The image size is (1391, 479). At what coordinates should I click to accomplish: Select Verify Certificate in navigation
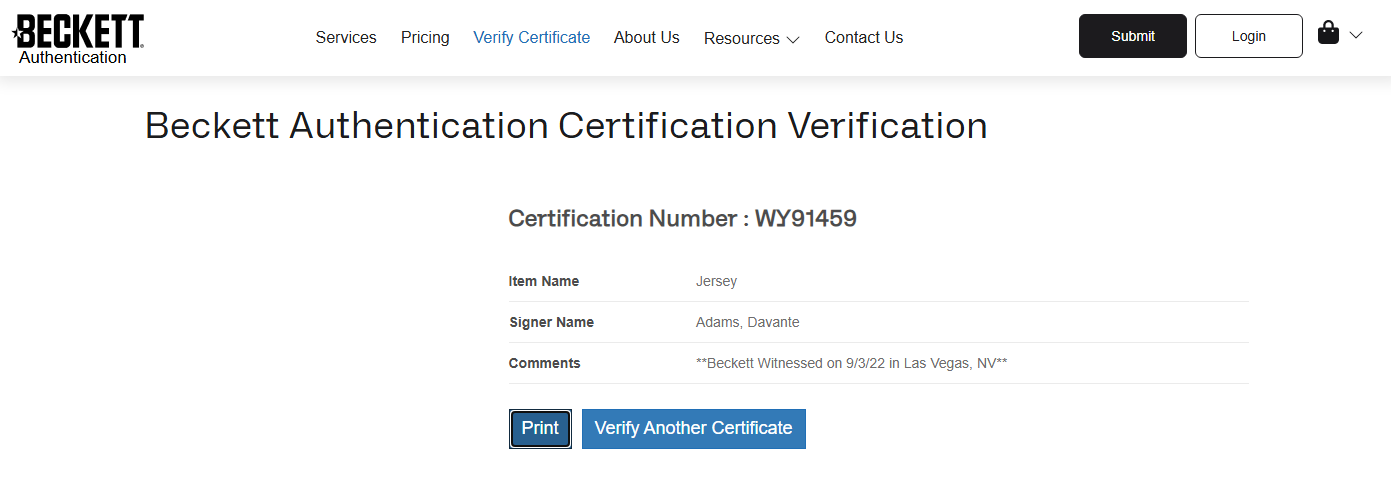click(531, 37)
